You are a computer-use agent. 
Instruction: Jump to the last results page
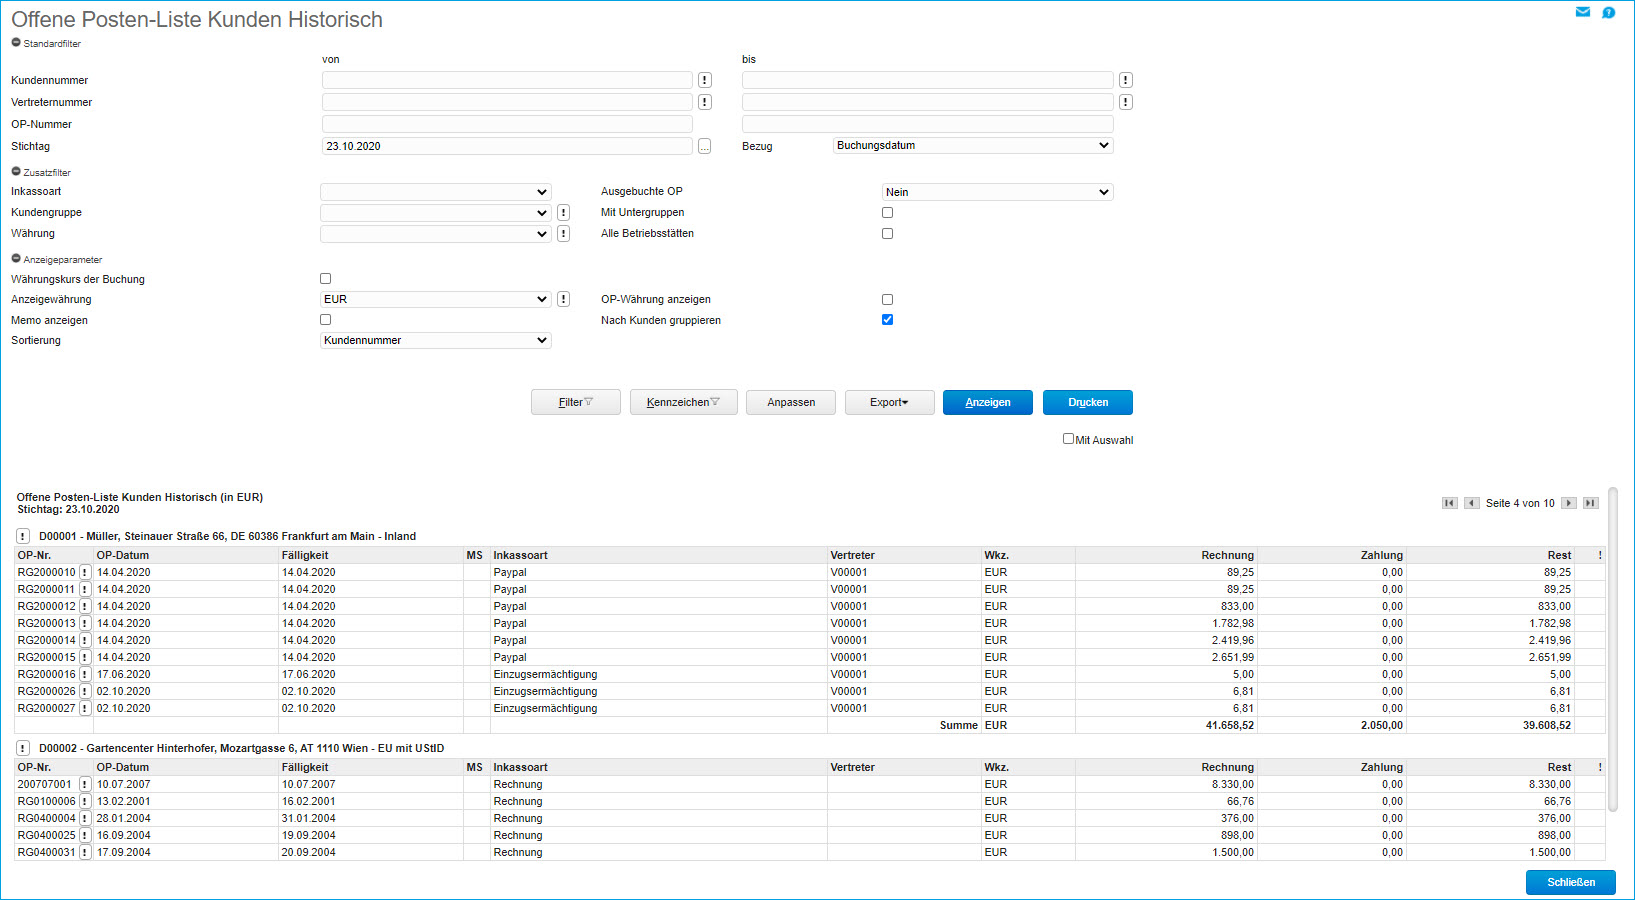coord(1590,503)
